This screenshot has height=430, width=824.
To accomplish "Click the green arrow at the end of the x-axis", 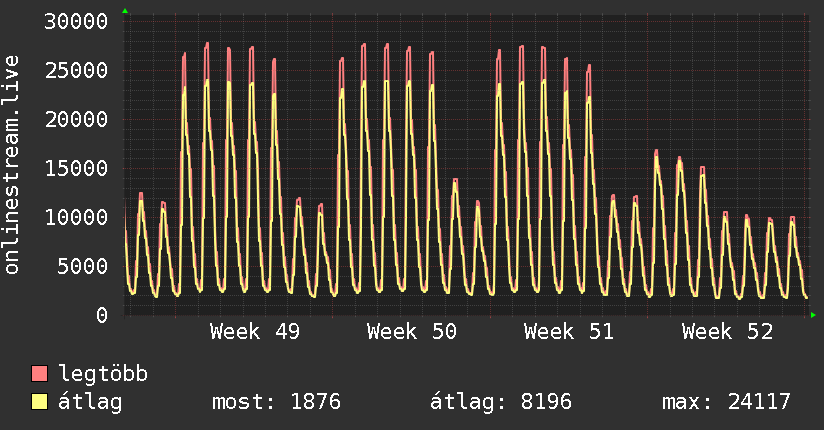I will click(813, 315).
